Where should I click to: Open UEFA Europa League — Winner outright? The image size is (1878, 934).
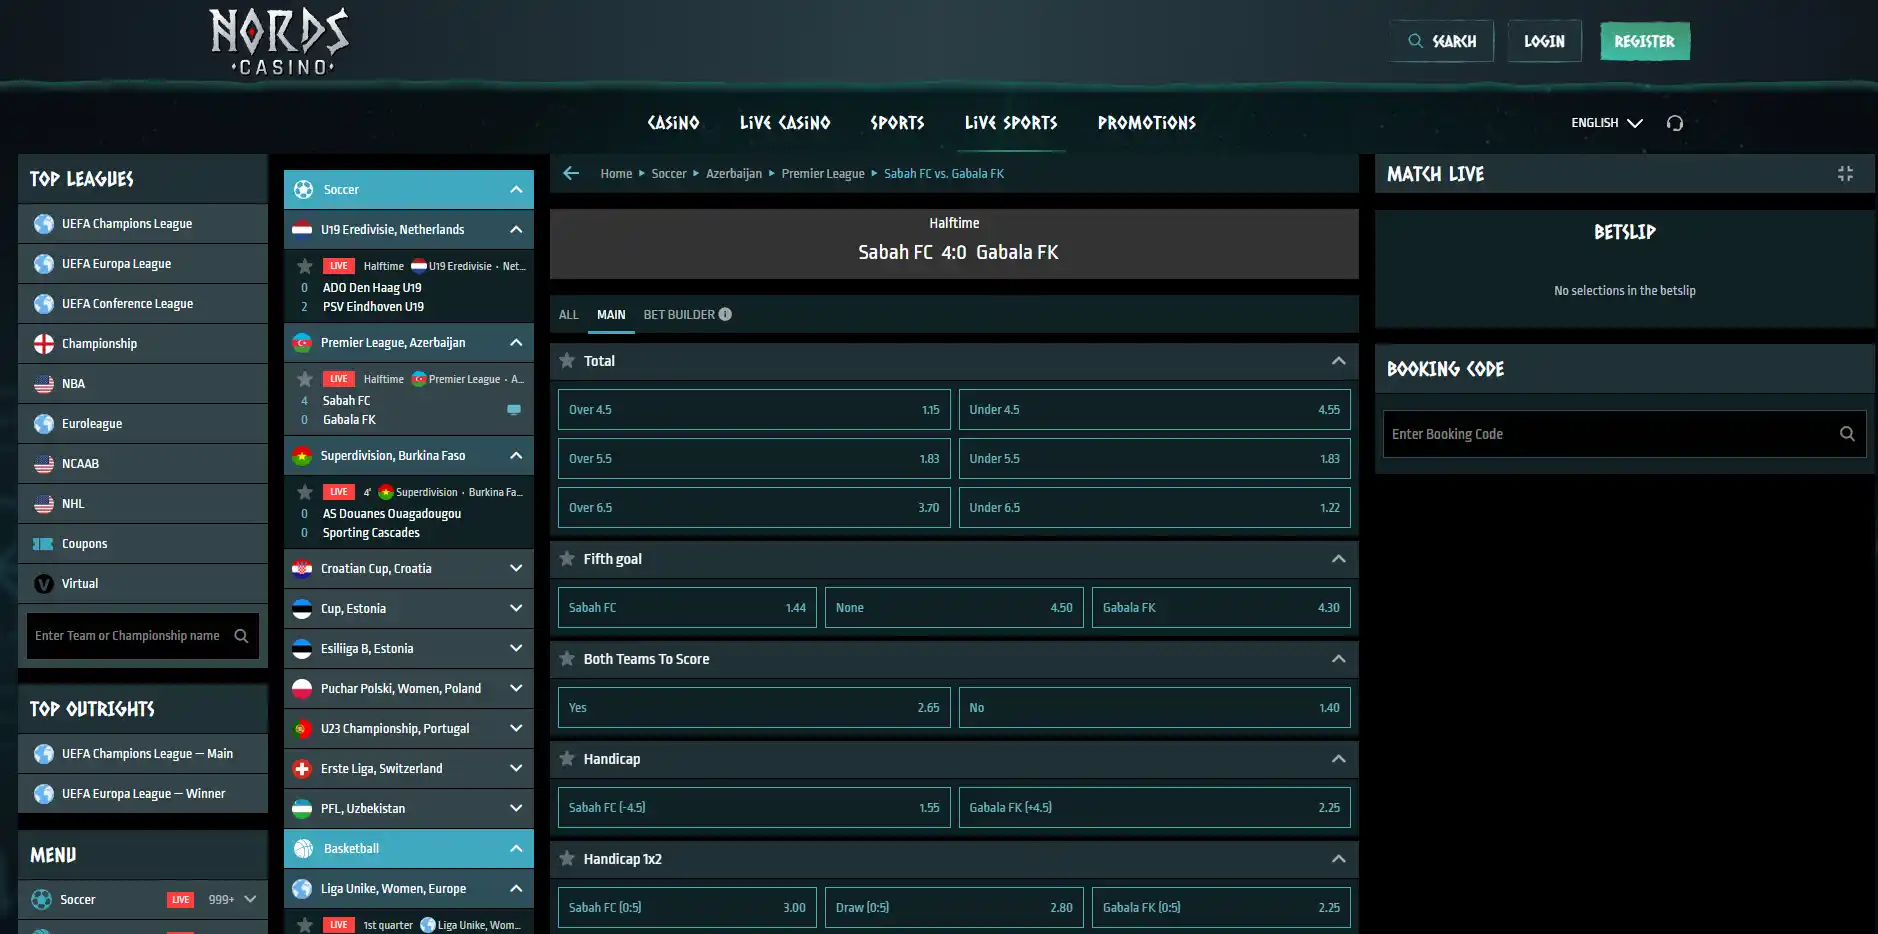coord(143,794)
